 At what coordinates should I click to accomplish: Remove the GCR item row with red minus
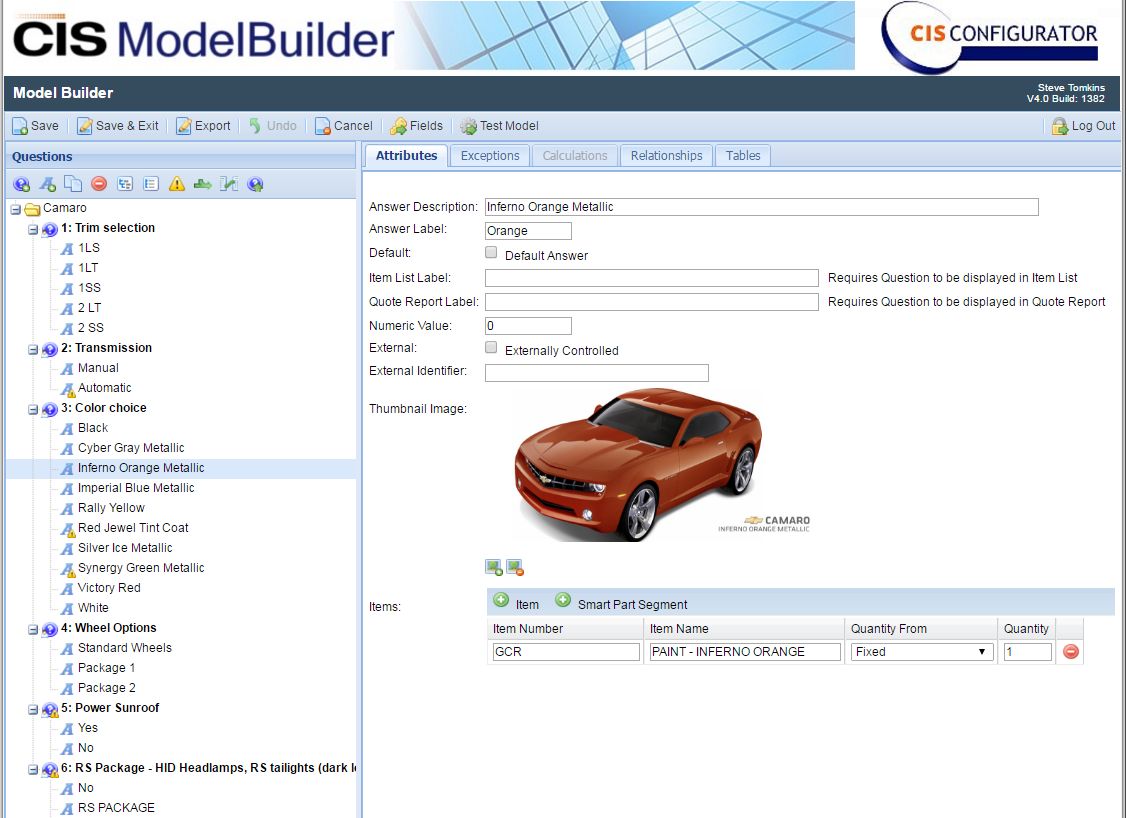1071,652
